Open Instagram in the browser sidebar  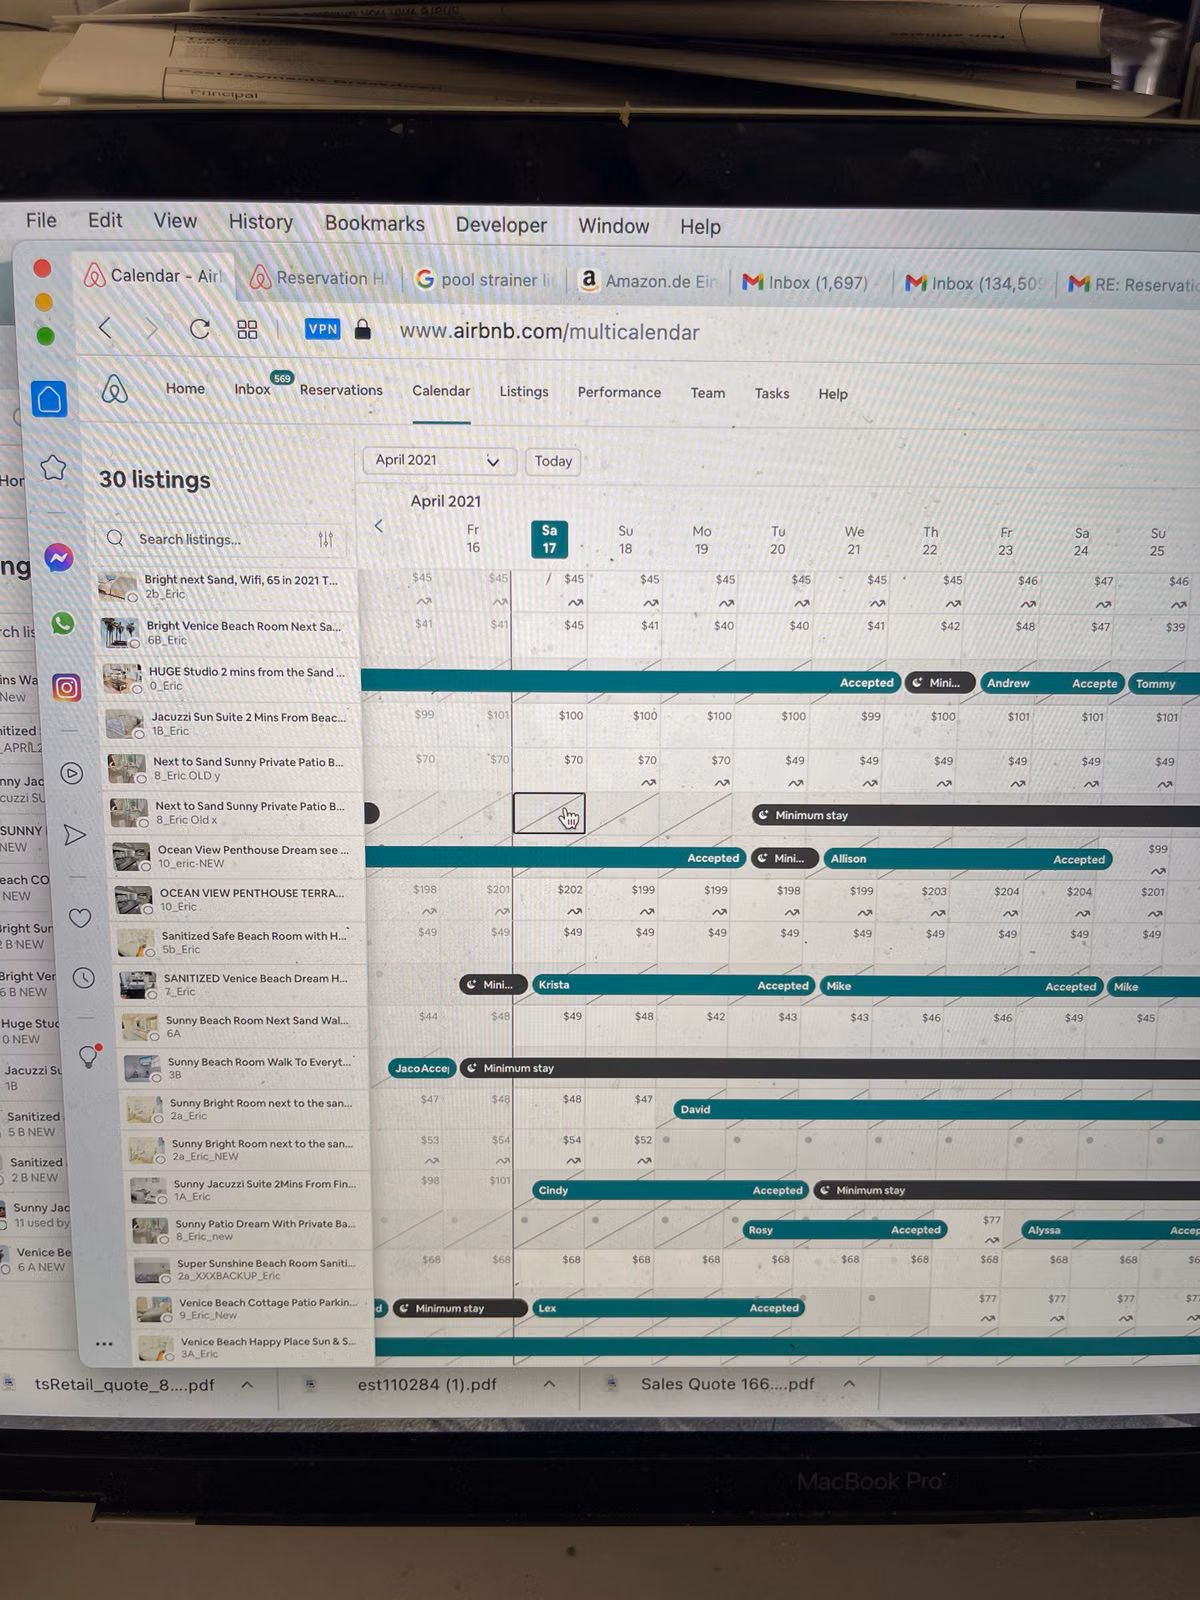pyautogui.click(x=67, y=688)
